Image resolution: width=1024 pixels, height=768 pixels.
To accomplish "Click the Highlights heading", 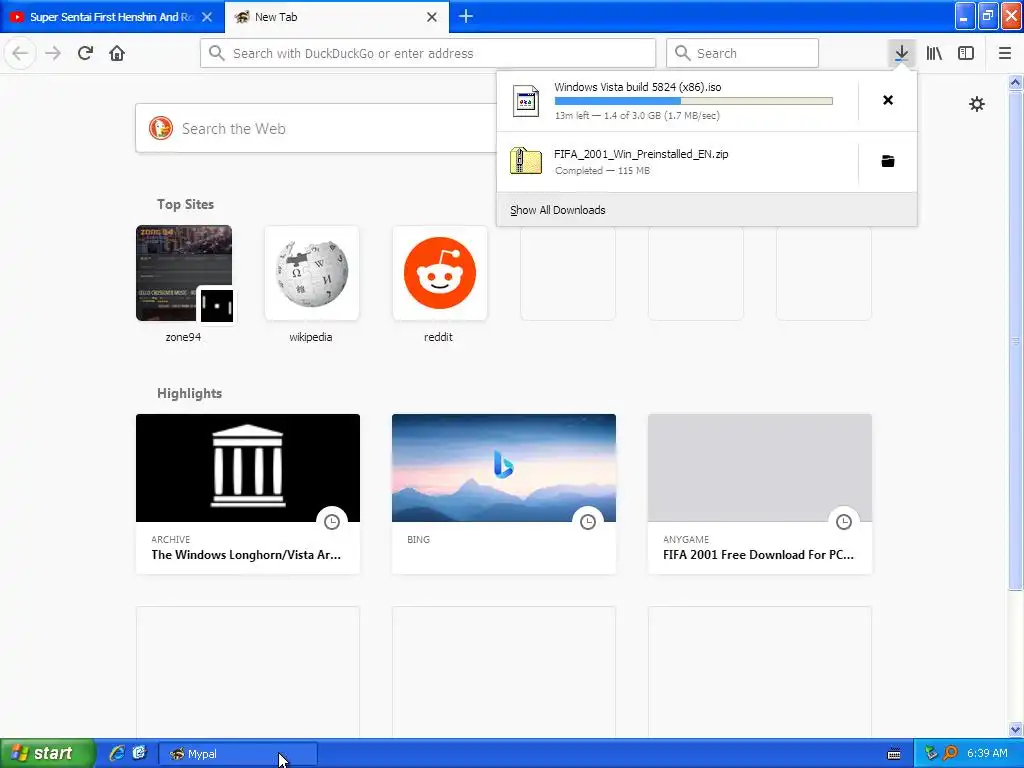I will point(189,393).
